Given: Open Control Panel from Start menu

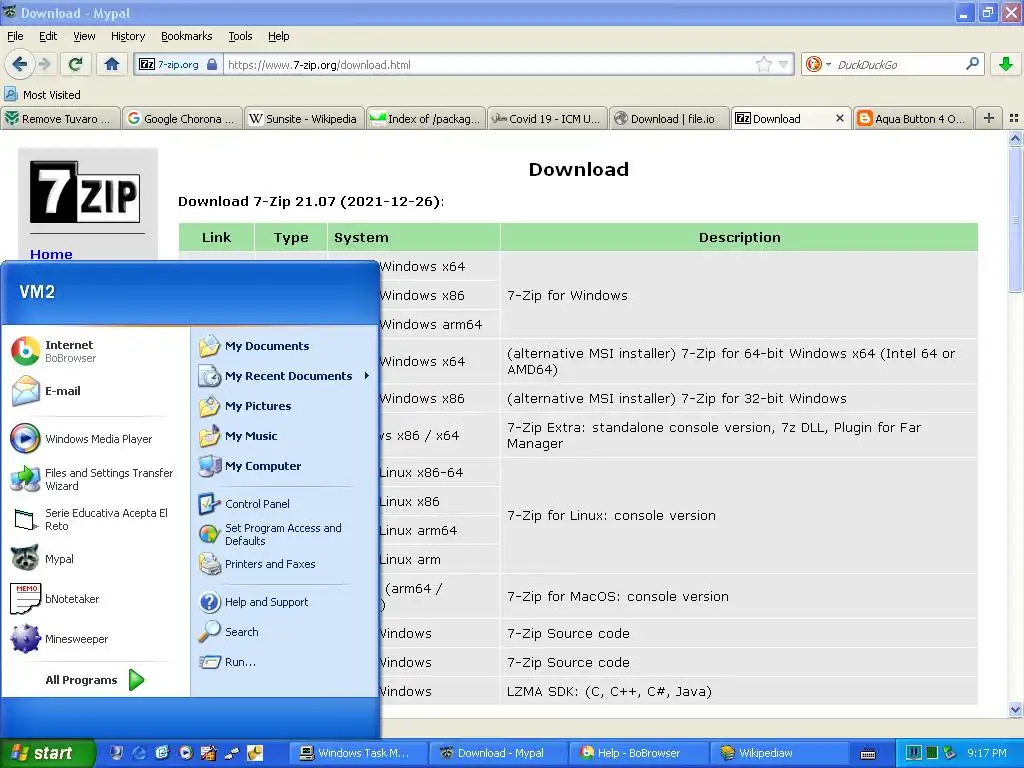Looking at the screenshot, I should tap(284, 504).
